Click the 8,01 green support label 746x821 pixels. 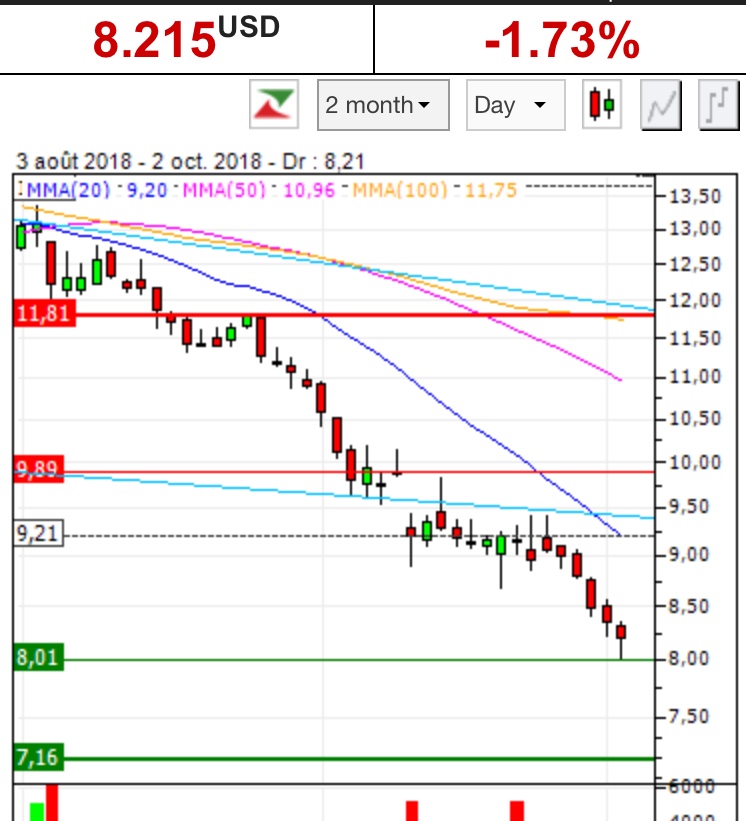click(38, 657)
